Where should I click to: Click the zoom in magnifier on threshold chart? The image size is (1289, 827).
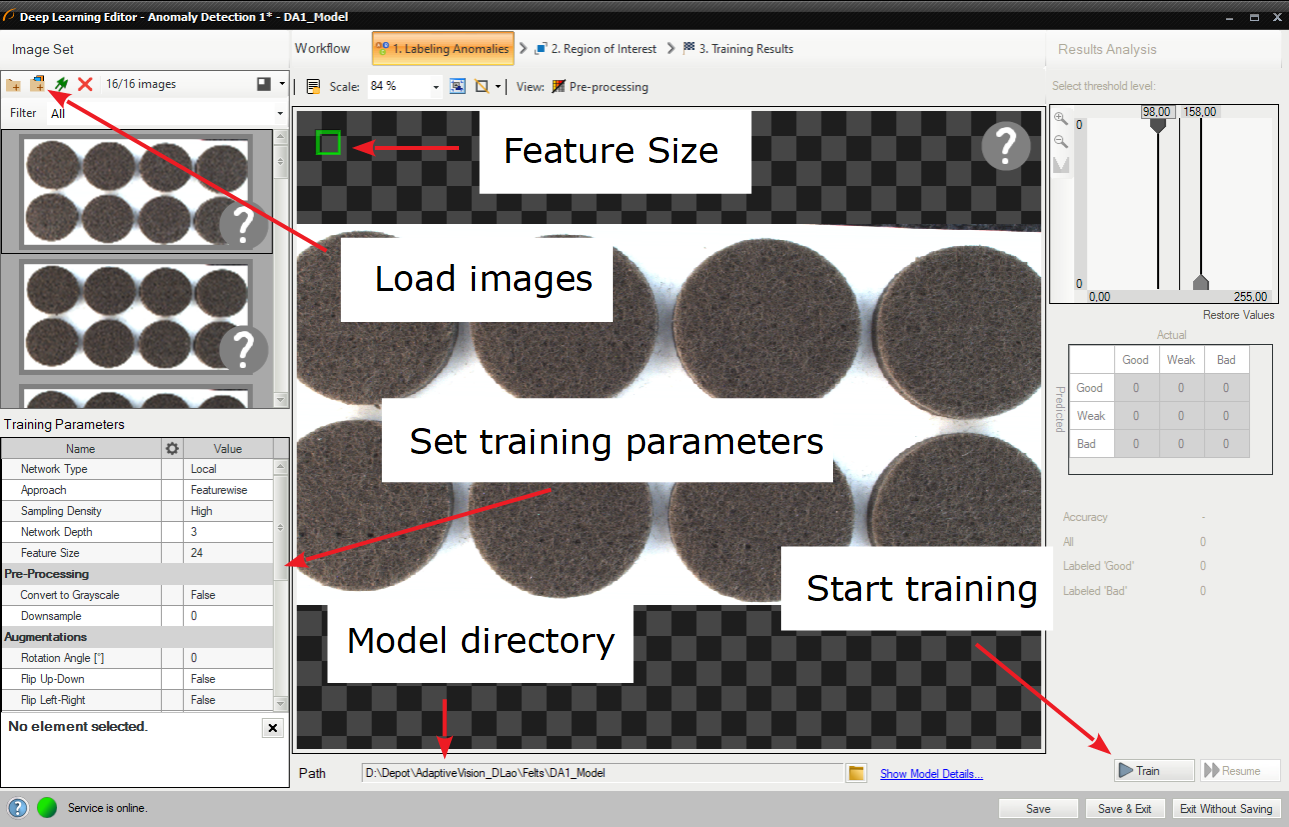[x=1061, y=119]
